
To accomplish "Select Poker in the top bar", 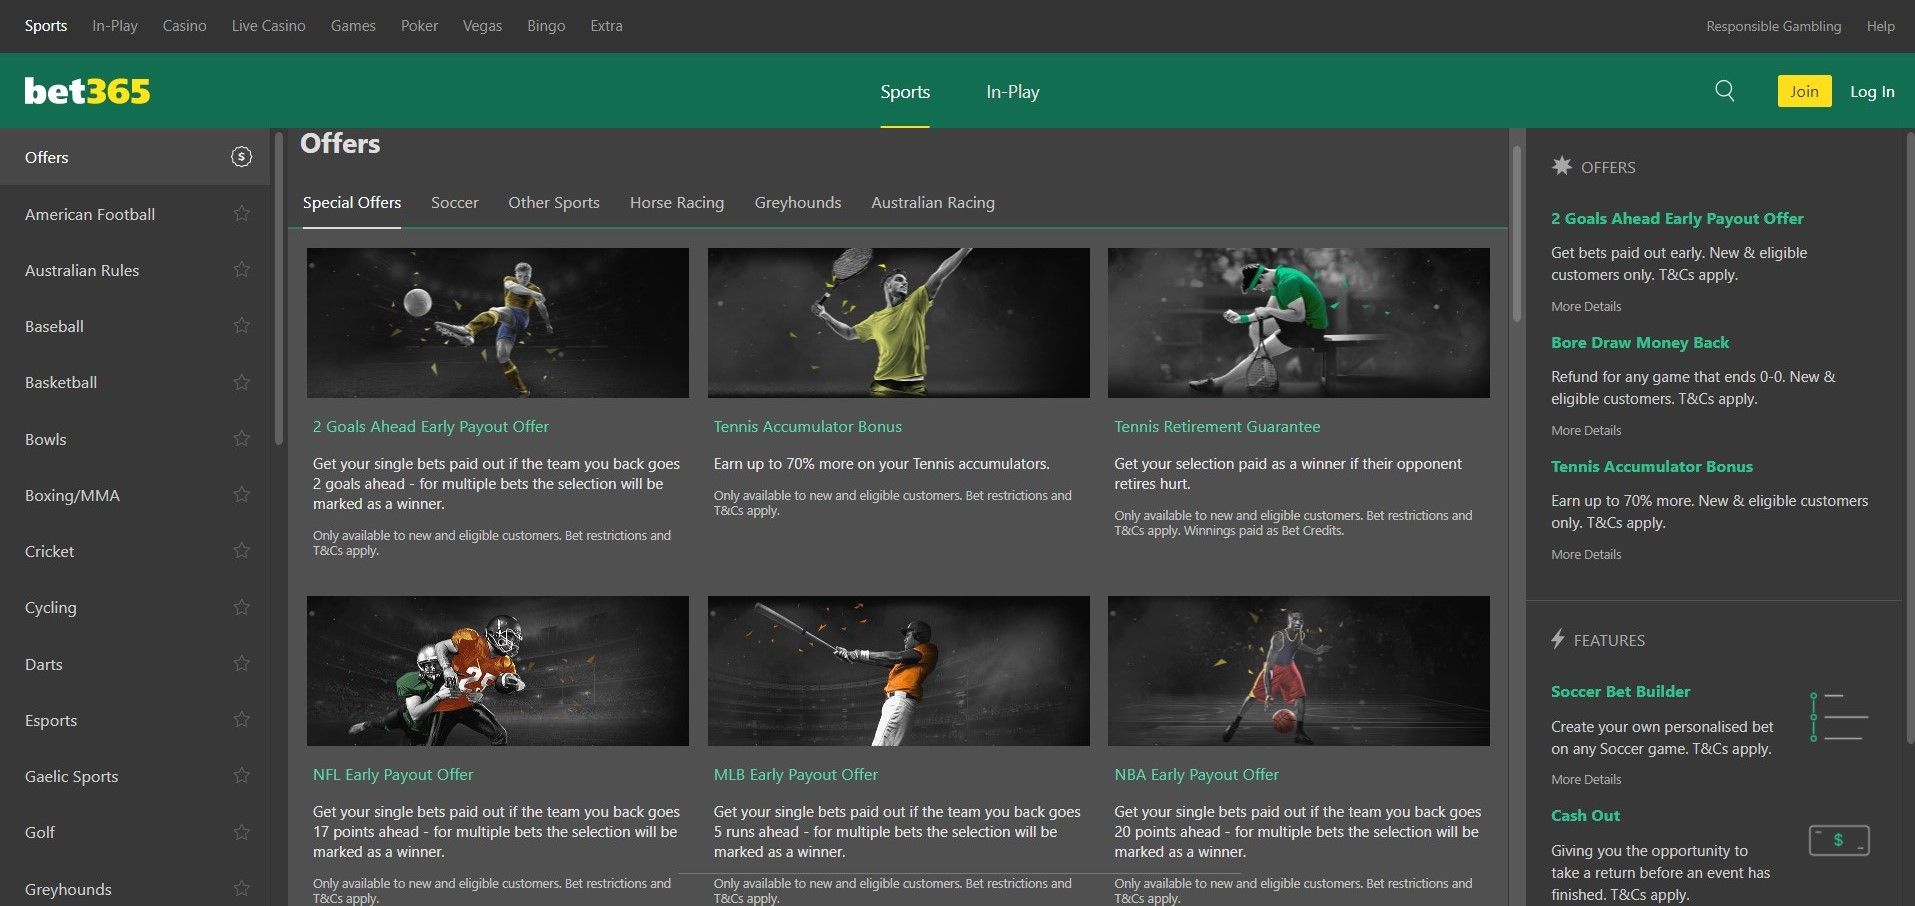I will coord(419,26).
